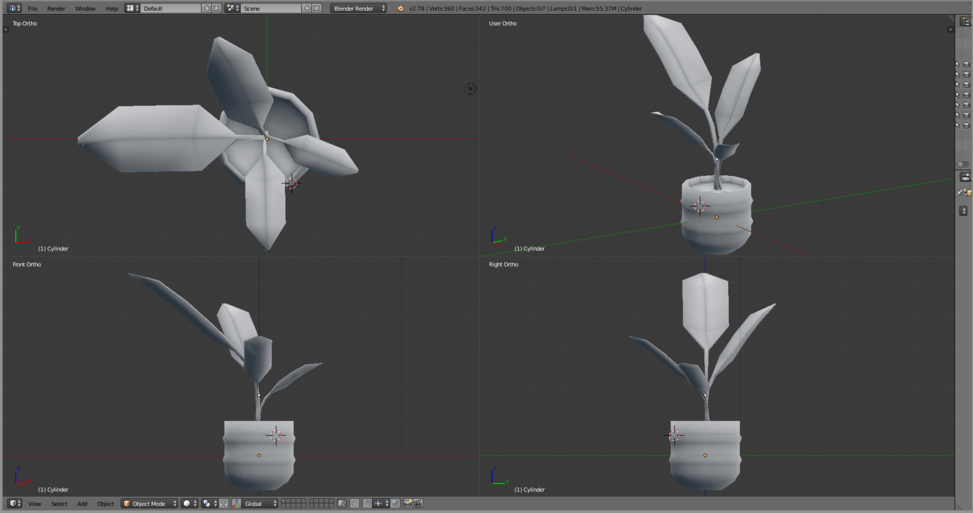Viewport: 973px width, 513px height.
Task: Click the Front Ortho view label
Action: click(x=27, y=264)
